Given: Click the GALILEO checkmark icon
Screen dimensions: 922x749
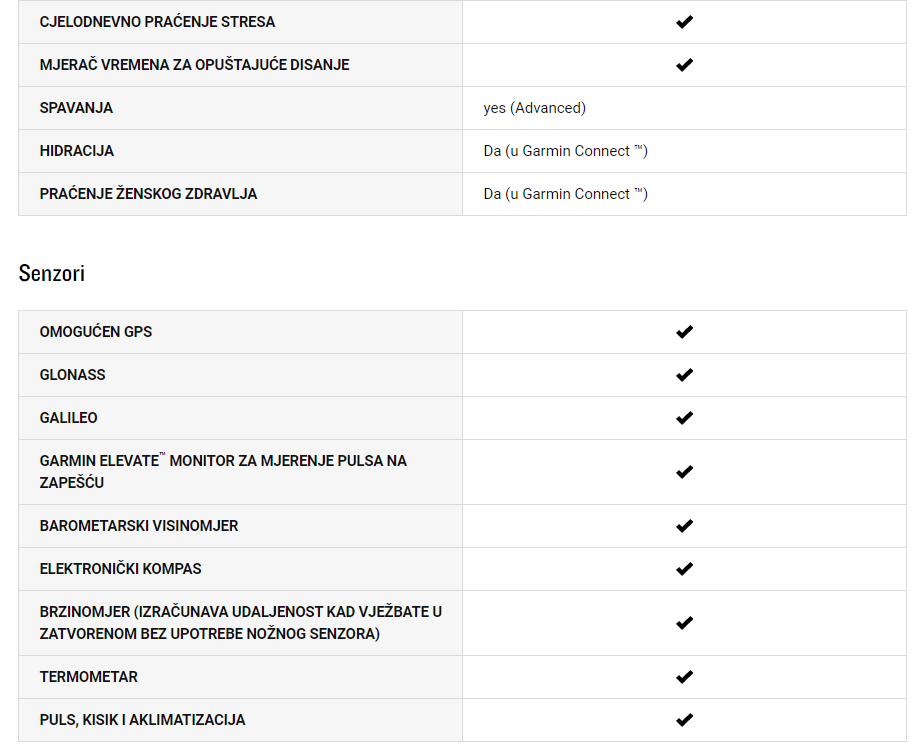Looking at the screenshot, I should click(684, 418).
